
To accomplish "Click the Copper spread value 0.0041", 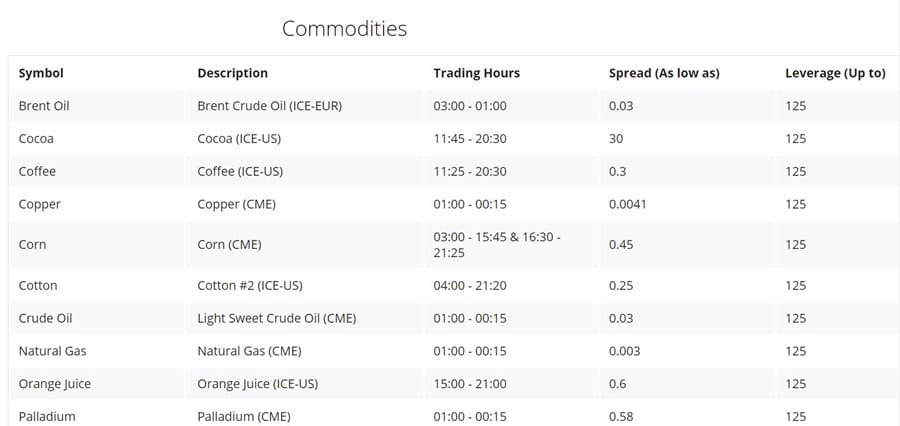I will (628, 204).
